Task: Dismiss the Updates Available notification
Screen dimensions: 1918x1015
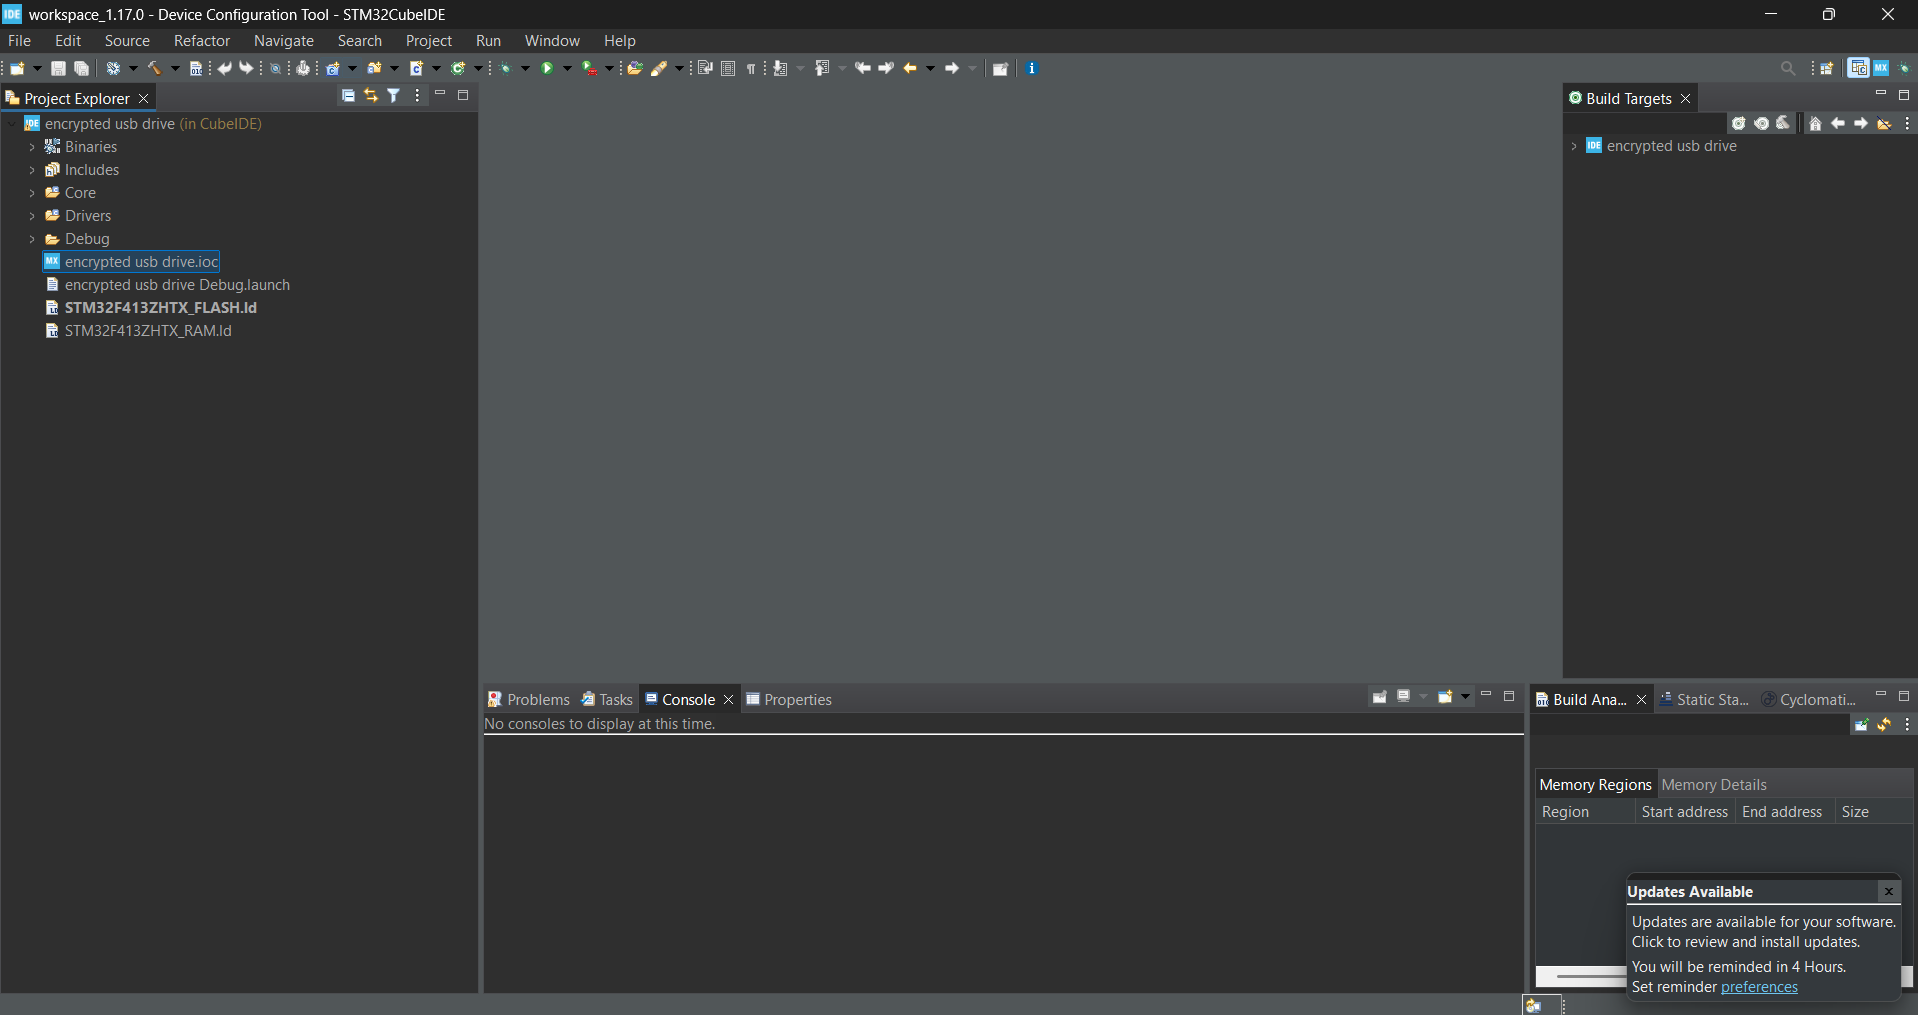Action: coord(1888,891)
